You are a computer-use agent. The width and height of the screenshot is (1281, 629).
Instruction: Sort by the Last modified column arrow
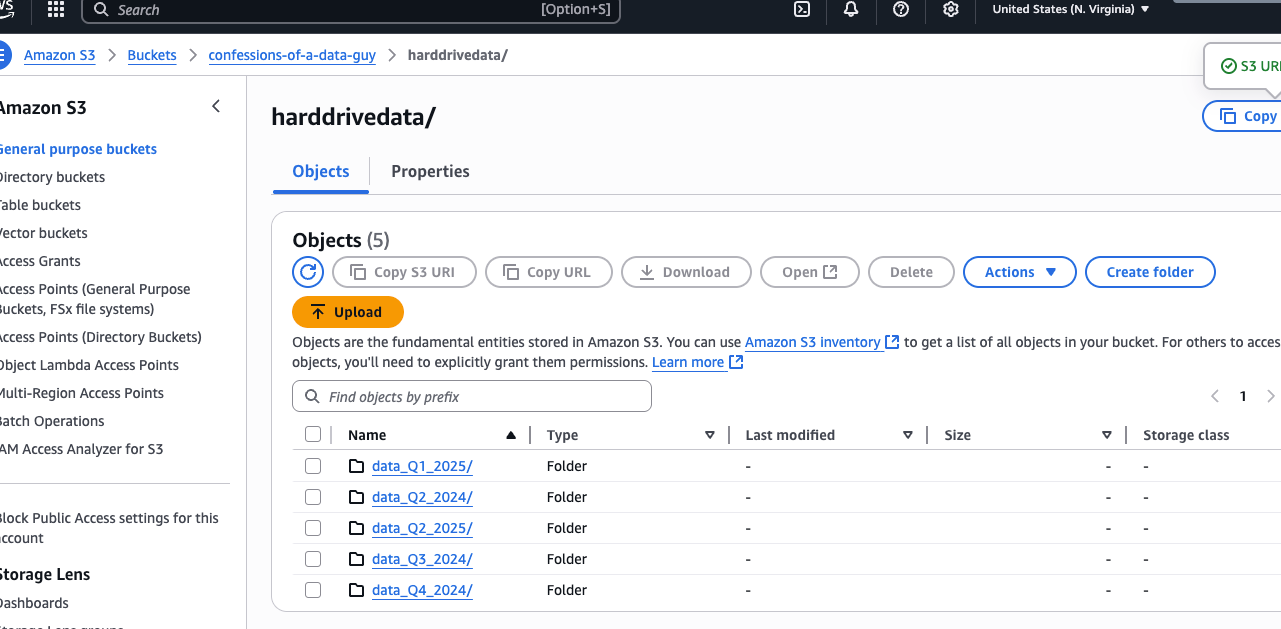tap(908, 435)
